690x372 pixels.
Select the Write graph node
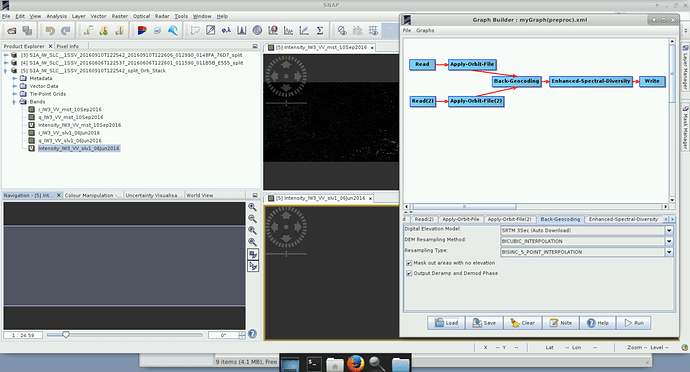[x=652, y=81]
